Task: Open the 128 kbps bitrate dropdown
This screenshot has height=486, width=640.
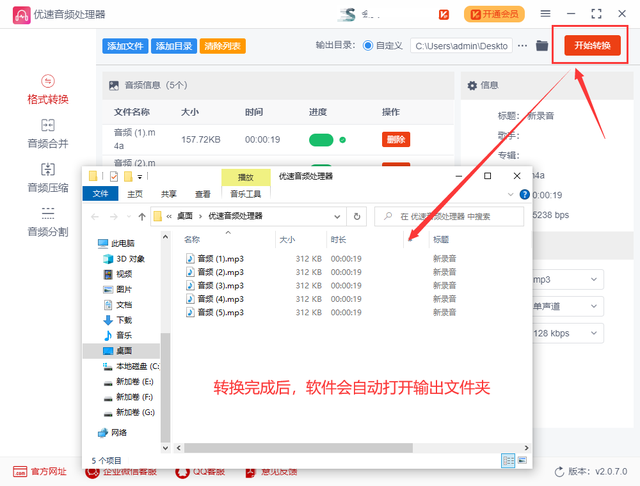Action: tap(567, 333)
